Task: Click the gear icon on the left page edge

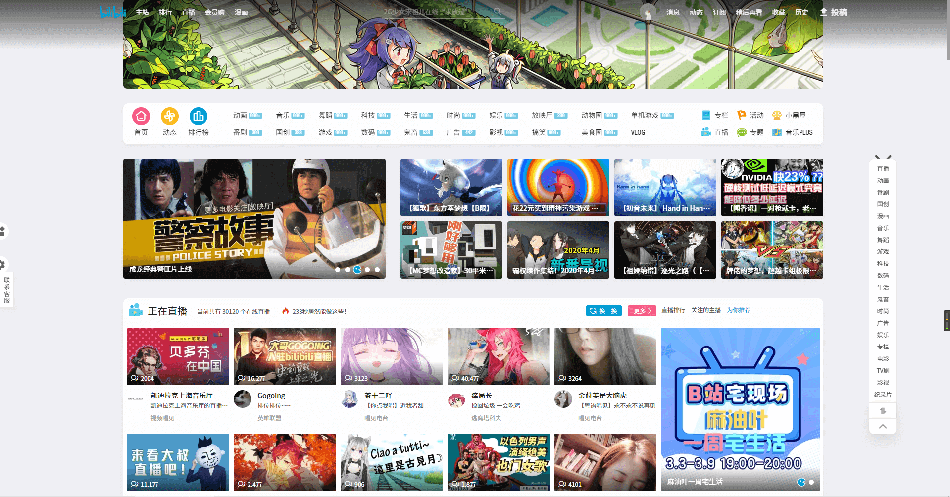Action: pyautogui.click(x=3, y=264)
